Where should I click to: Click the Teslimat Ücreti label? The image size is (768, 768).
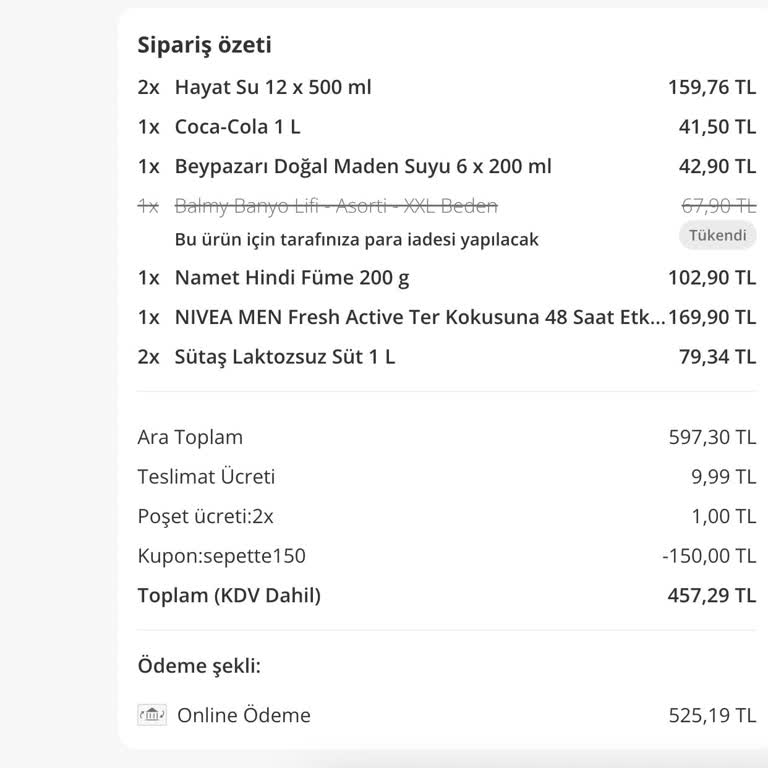pos(206,477)
